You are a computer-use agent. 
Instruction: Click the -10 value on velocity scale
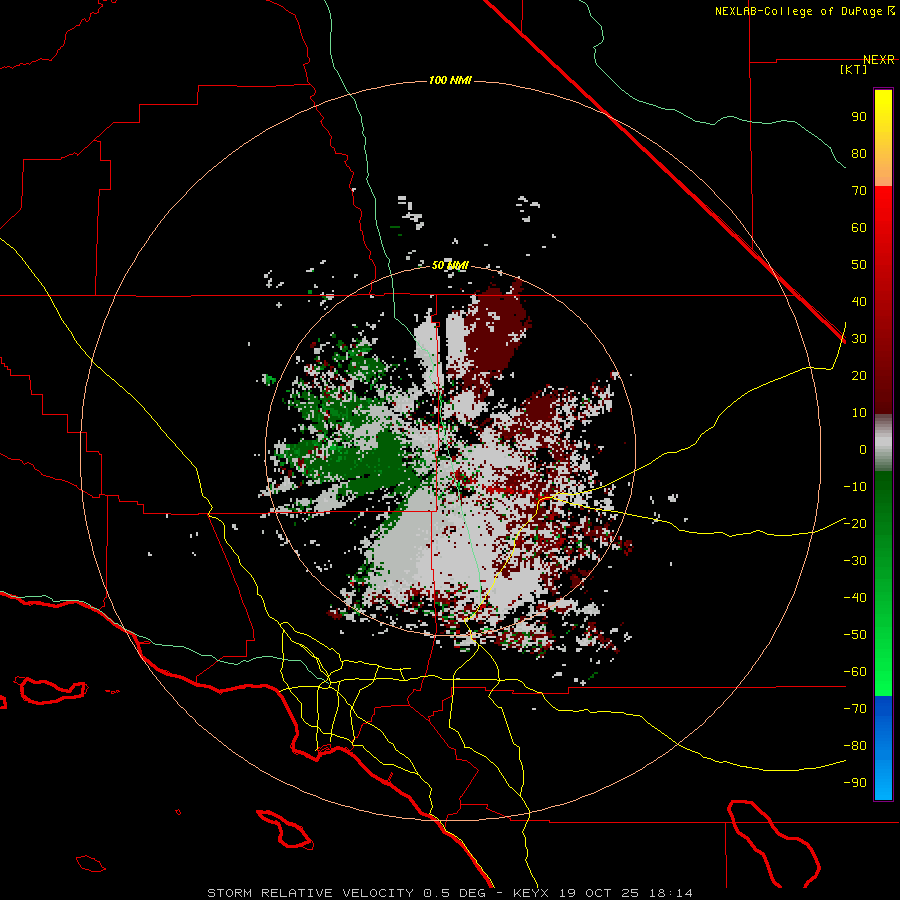click(855, 487)
